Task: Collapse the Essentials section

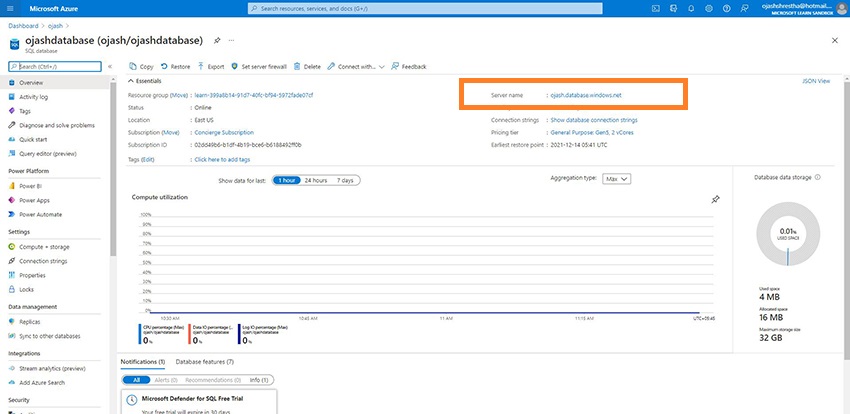Action: [144, 81]
